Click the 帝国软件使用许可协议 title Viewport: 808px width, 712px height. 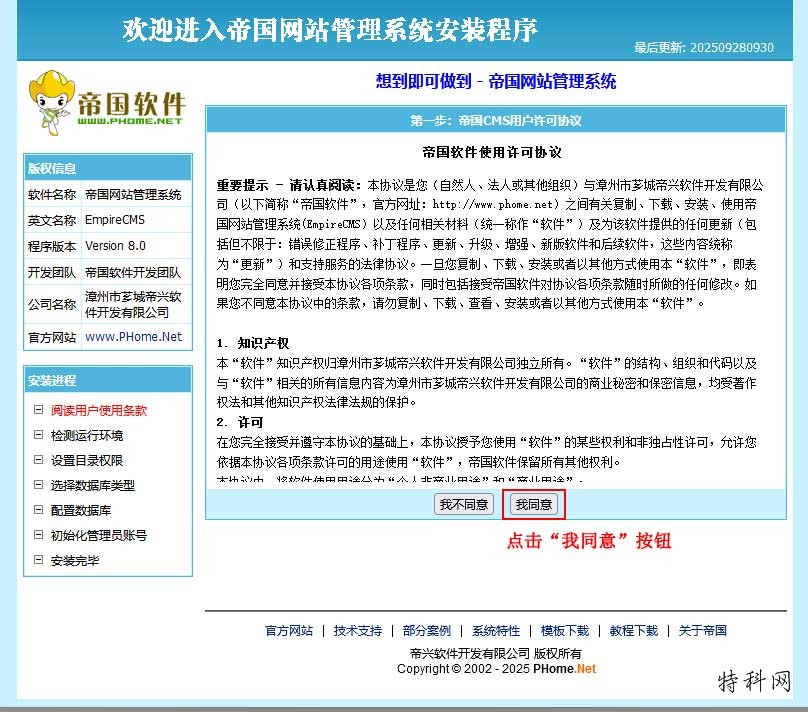(x=492, y=152)
